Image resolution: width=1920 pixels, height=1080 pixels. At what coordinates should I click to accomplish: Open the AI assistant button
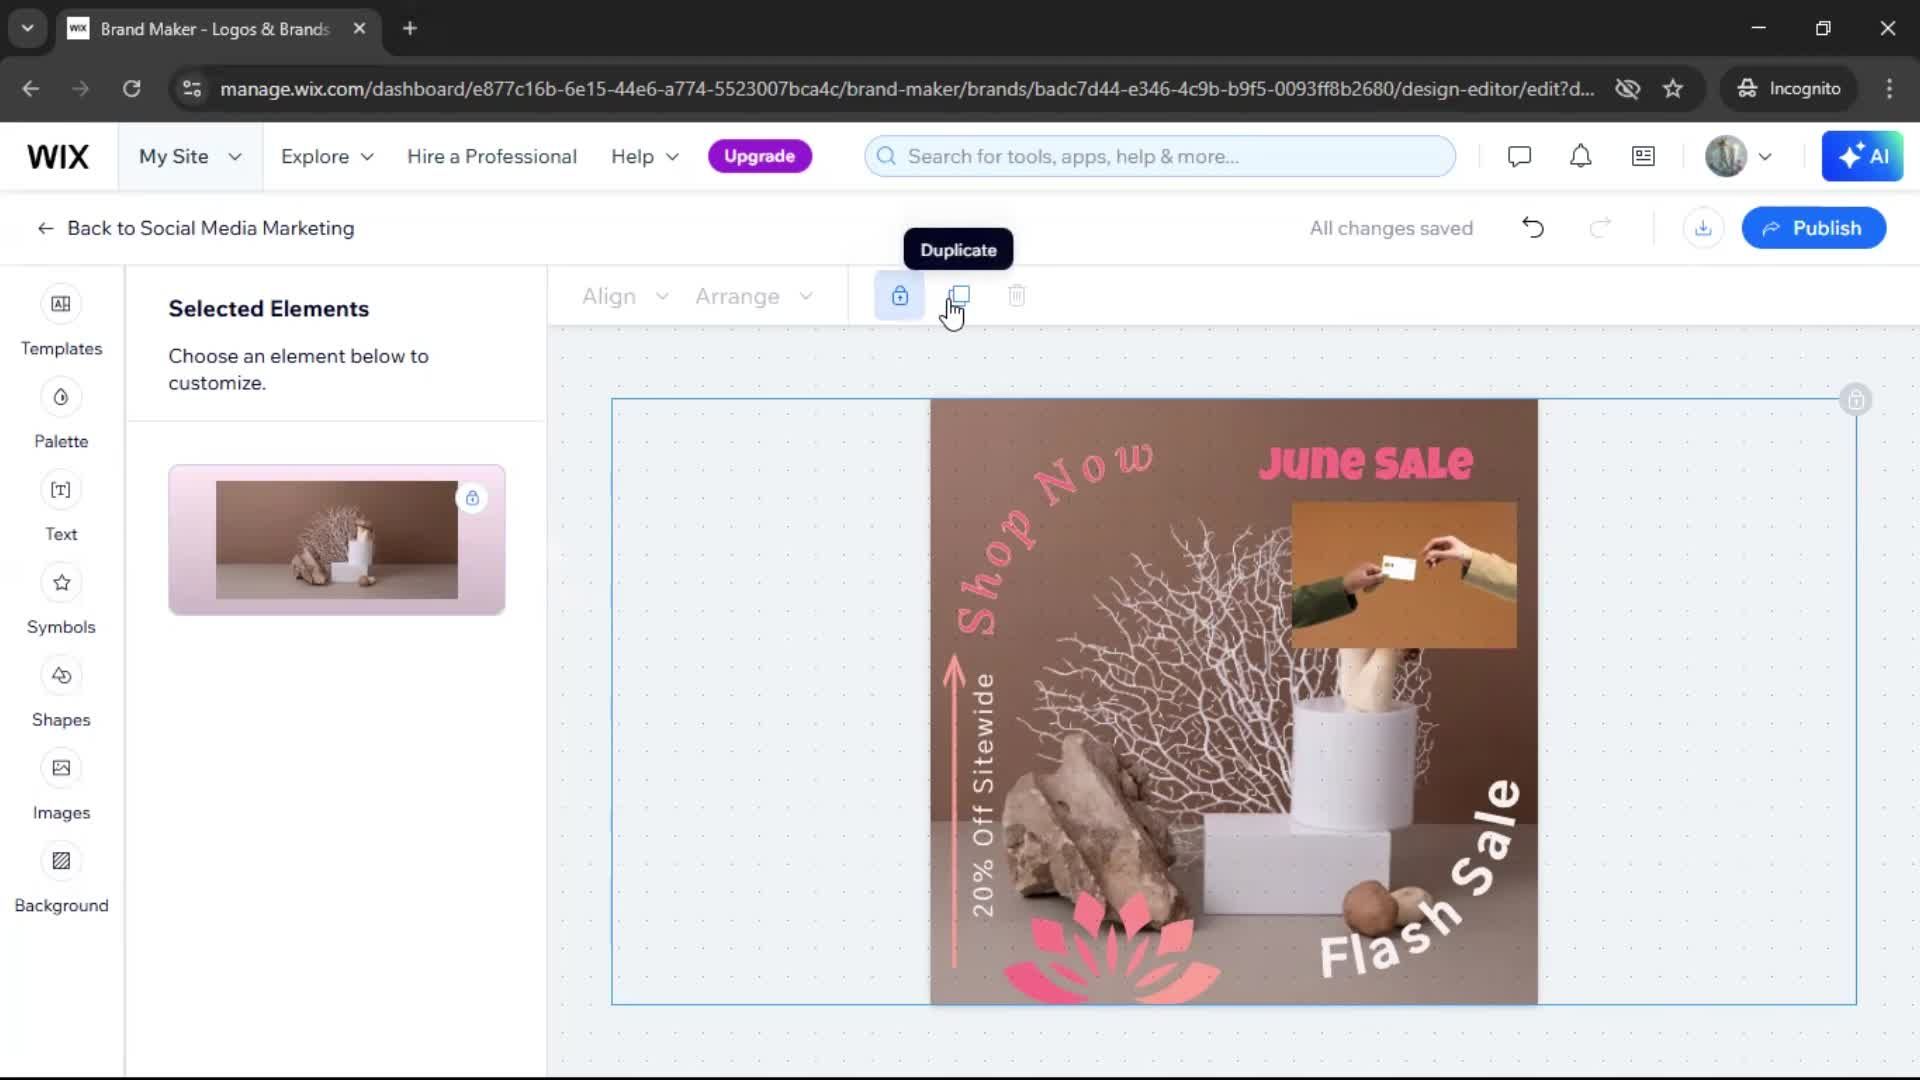[1862, 156]
